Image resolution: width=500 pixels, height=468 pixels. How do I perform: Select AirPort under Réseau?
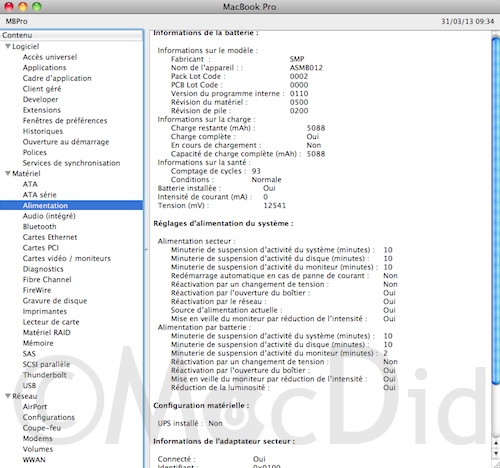35,407
